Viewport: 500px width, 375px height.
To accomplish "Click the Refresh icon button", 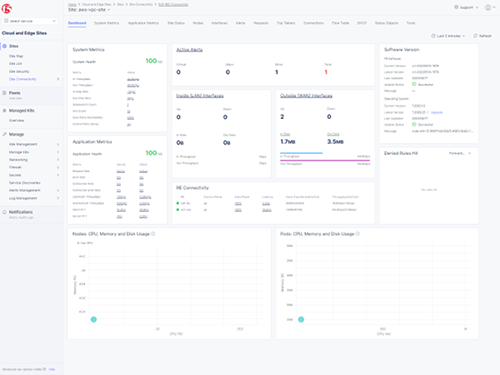I will (475, 36).
